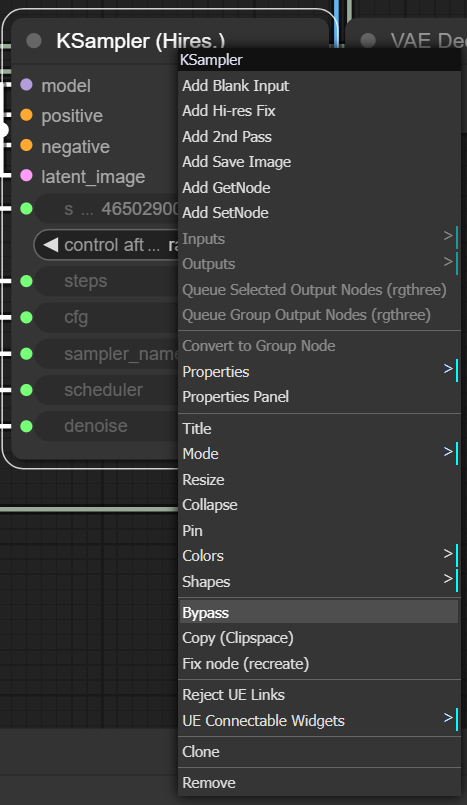Toggle collapse dot on VAE Decode node
Image resolution: width=467 pixels, height=805 pixels.
point(368,41)
